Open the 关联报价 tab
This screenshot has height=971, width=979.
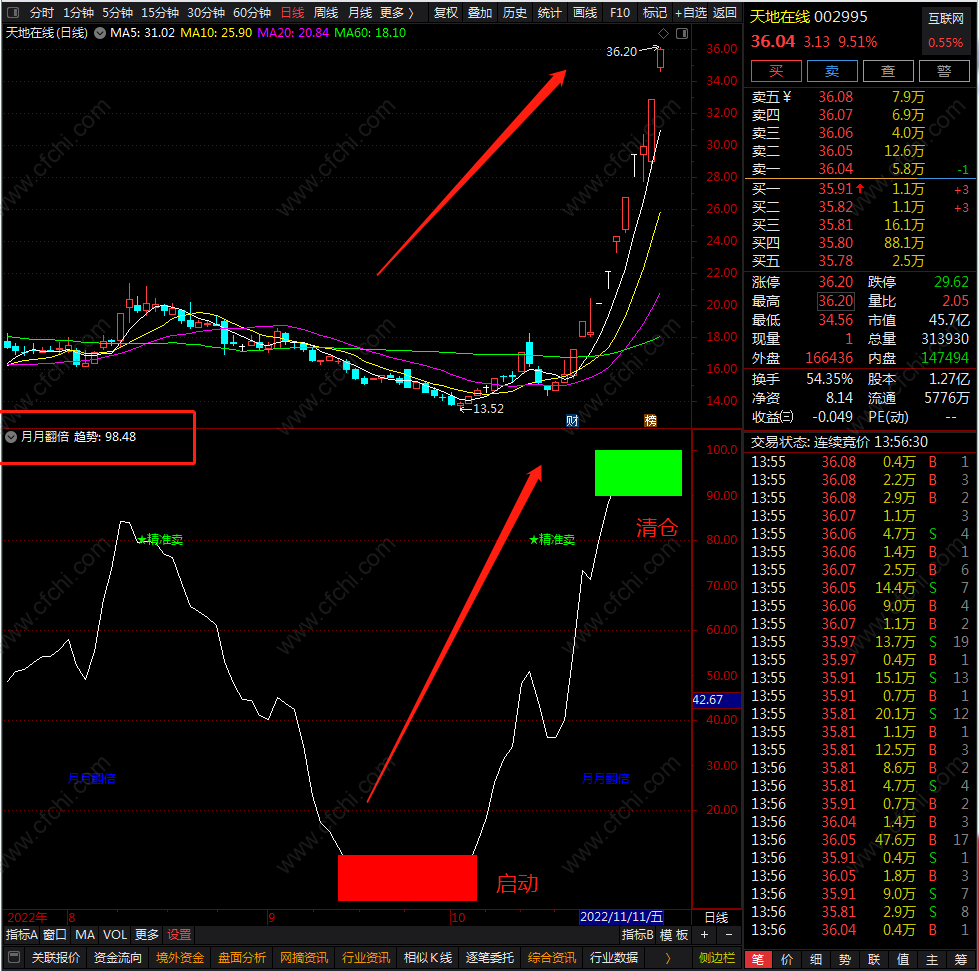coord(56,958)
